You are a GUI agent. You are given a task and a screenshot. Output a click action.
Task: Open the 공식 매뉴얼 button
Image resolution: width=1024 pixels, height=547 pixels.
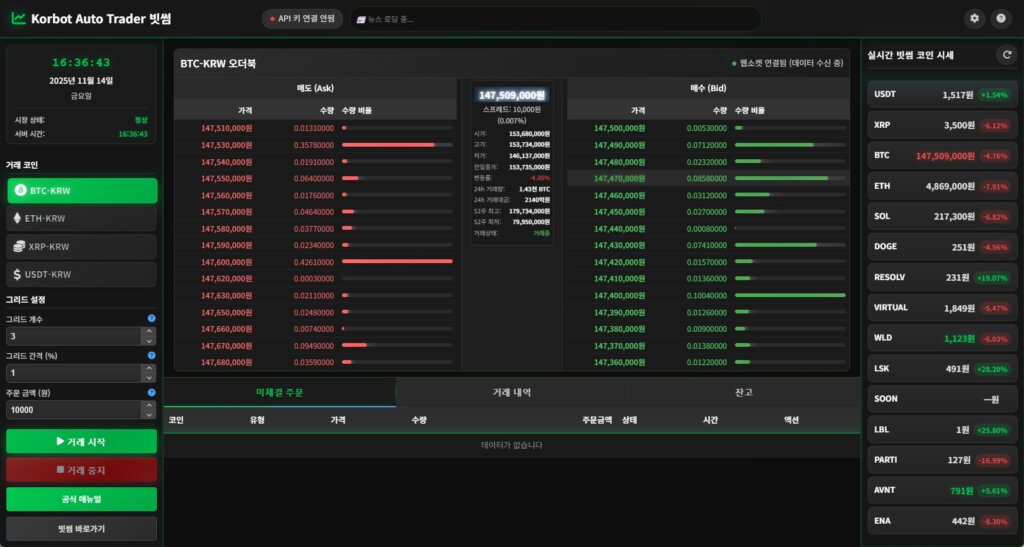(81, 499)
